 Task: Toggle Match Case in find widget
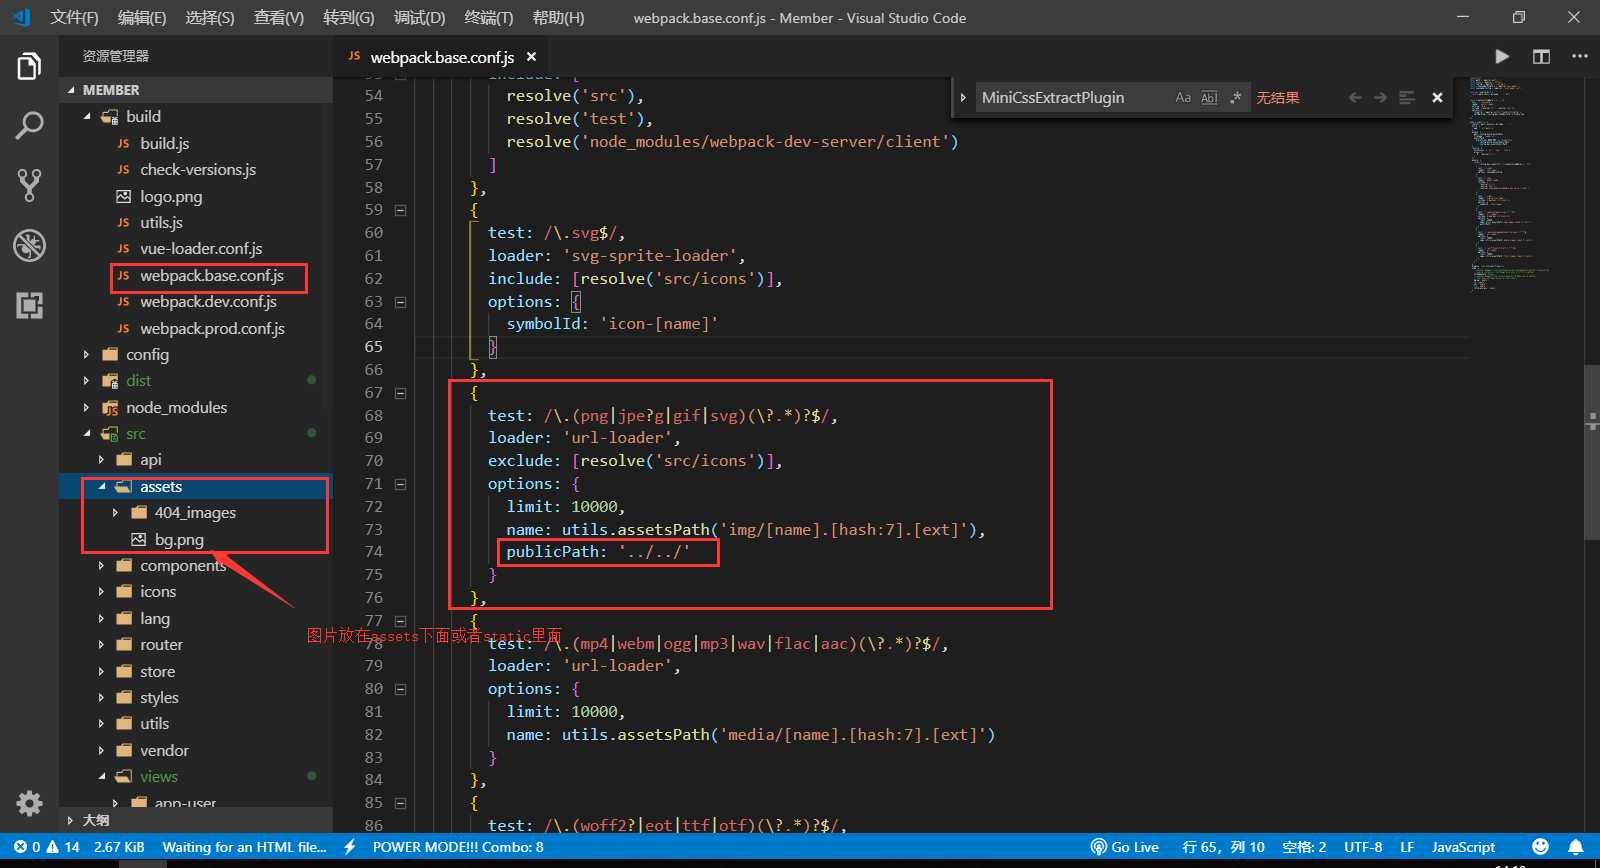point(1183,98)
